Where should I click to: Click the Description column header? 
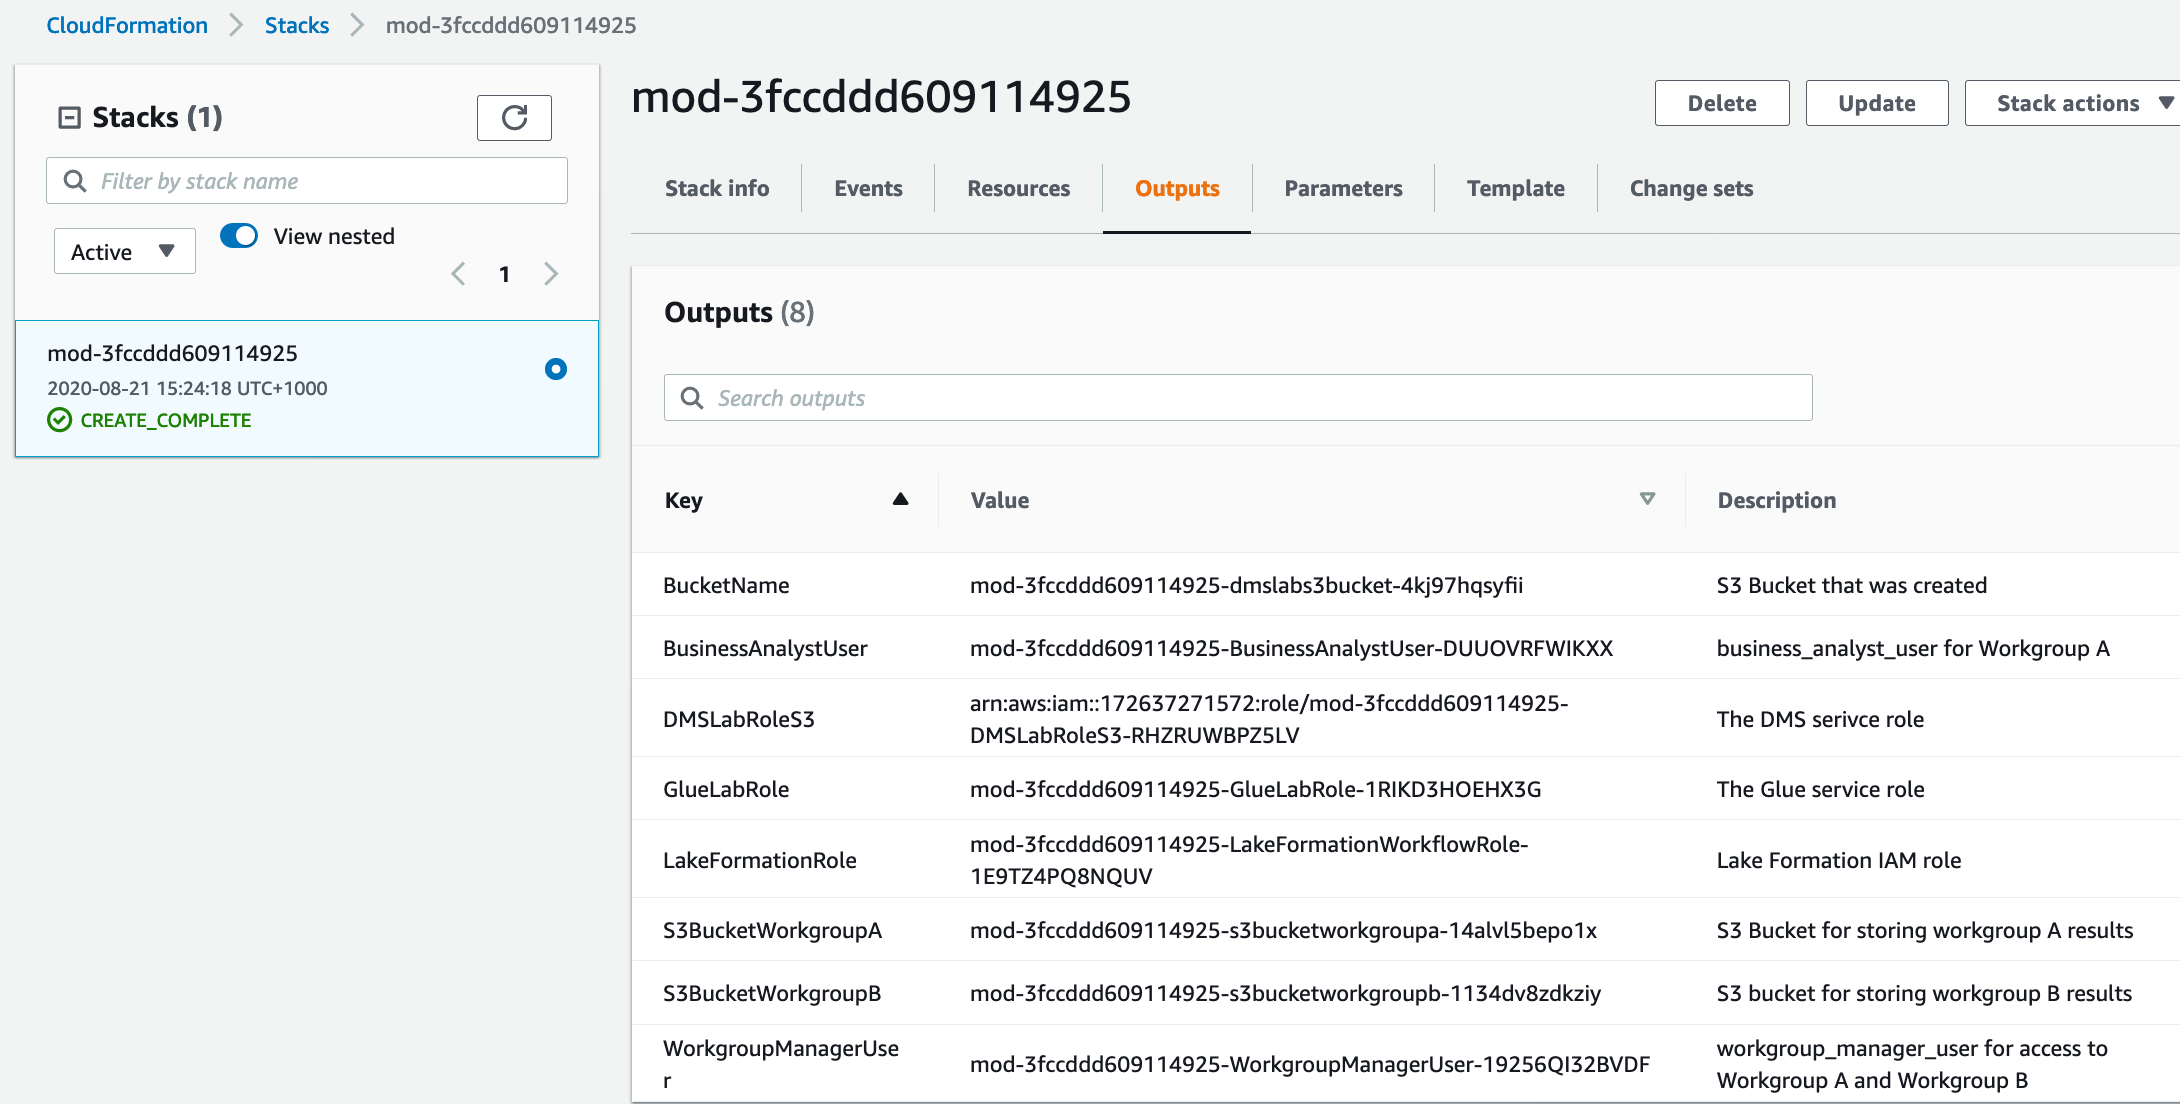tap(1777, 500)
